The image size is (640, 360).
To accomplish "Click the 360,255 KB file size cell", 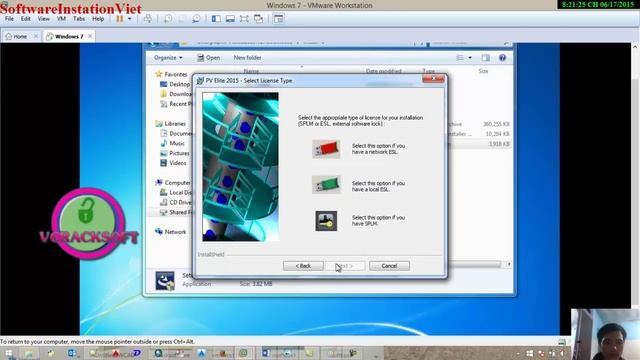I will (496, 124).
